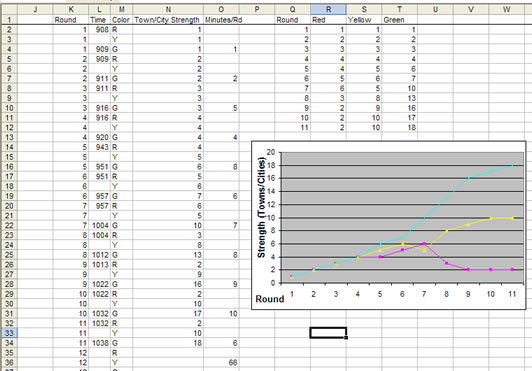The width and height of the screenshot is (532, 371).
Task: Select row 1 header
Action: point(9,20)
